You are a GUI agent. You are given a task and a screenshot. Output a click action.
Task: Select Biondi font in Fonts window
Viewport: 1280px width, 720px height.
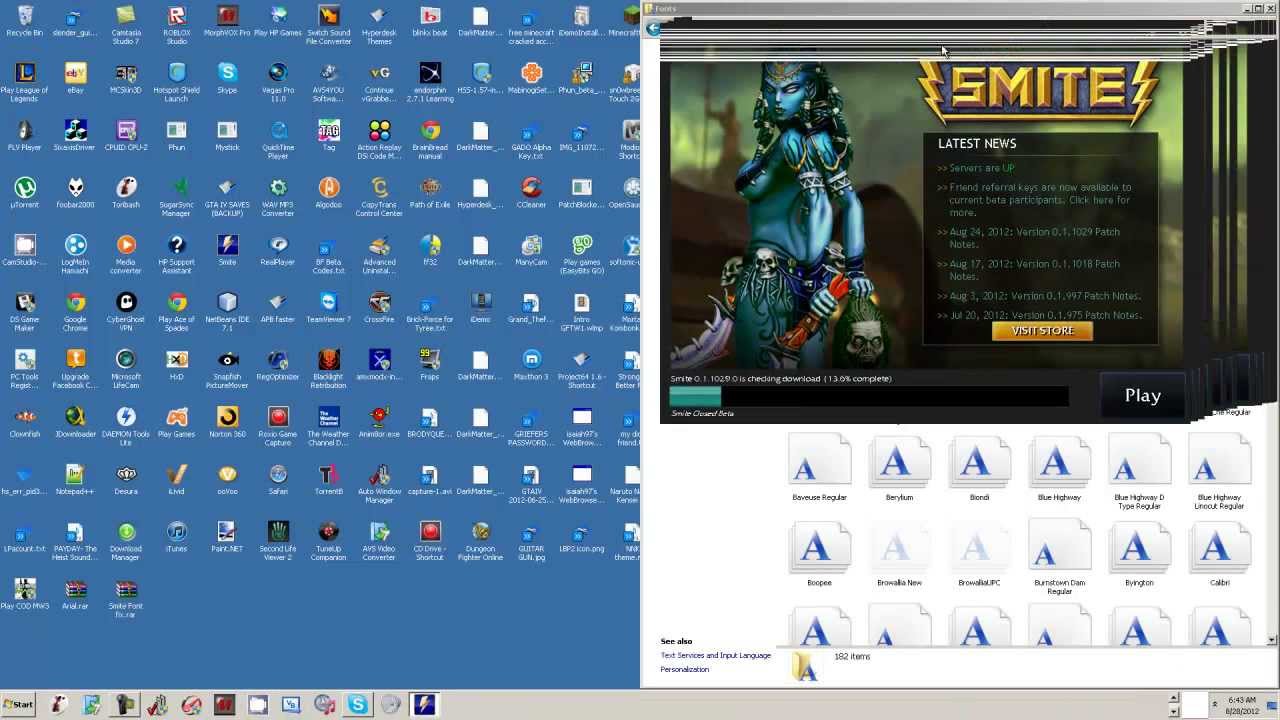979,468
